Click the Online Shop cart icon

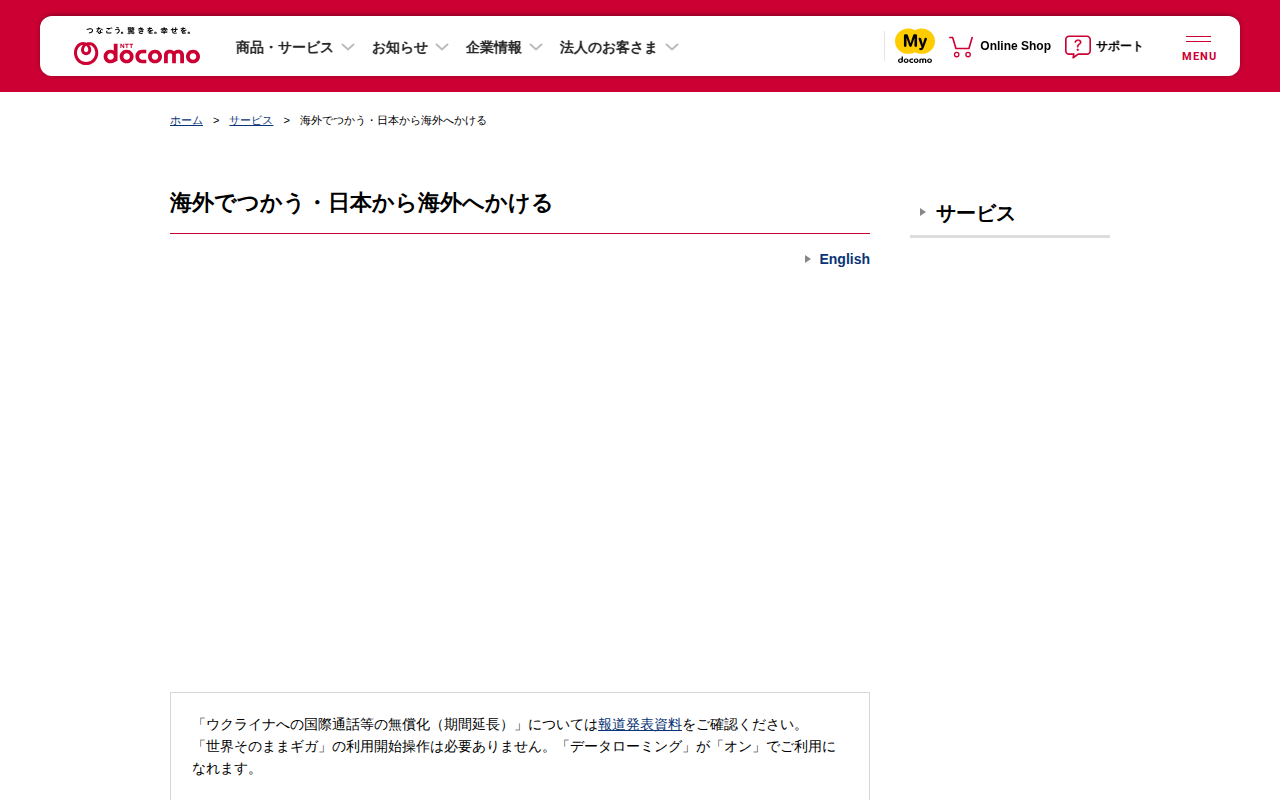(x=961, y=46)
